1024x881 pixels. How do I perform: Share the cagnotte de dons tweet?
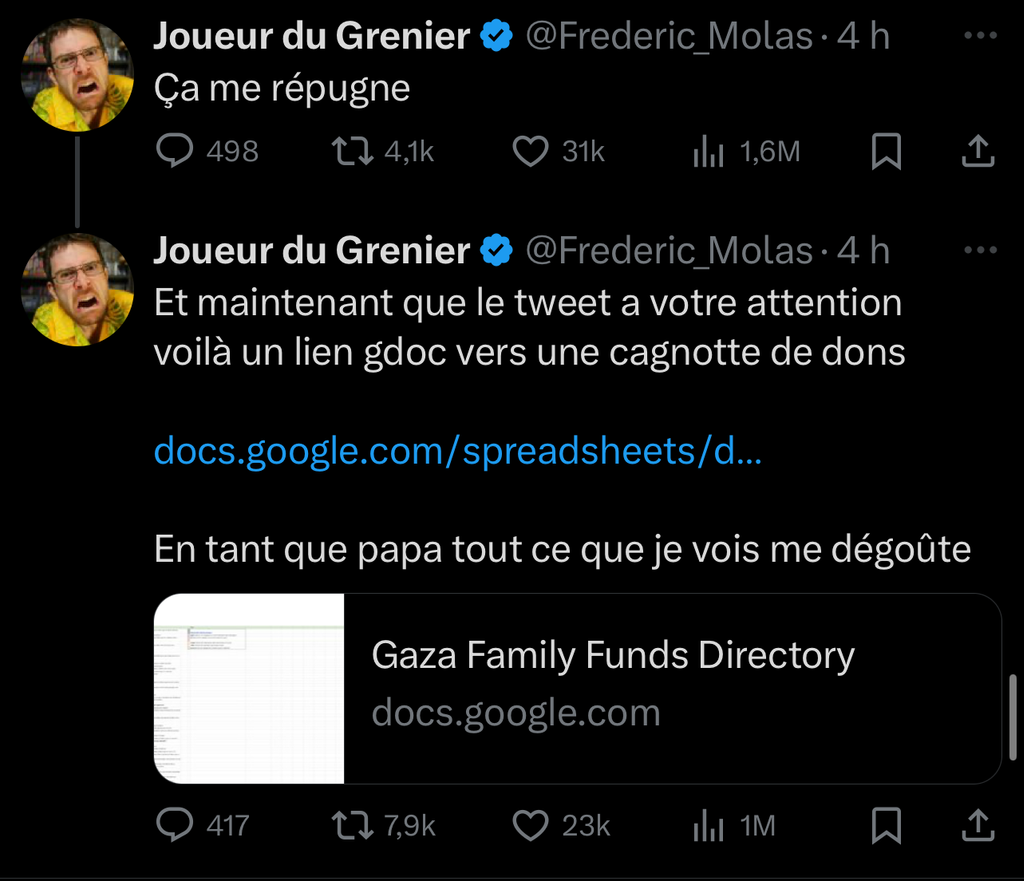point(977,825)
